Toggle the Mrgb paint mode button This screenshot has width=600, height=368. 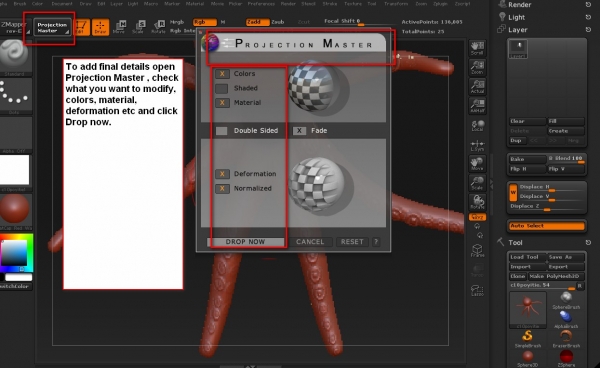coord(177,22)
